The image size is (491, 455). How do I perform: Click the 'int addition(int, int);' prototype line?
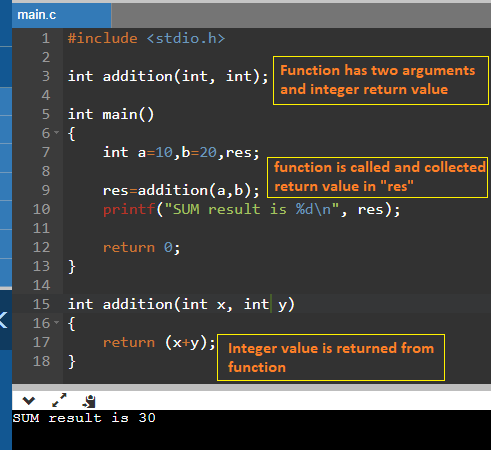point(168,76)
